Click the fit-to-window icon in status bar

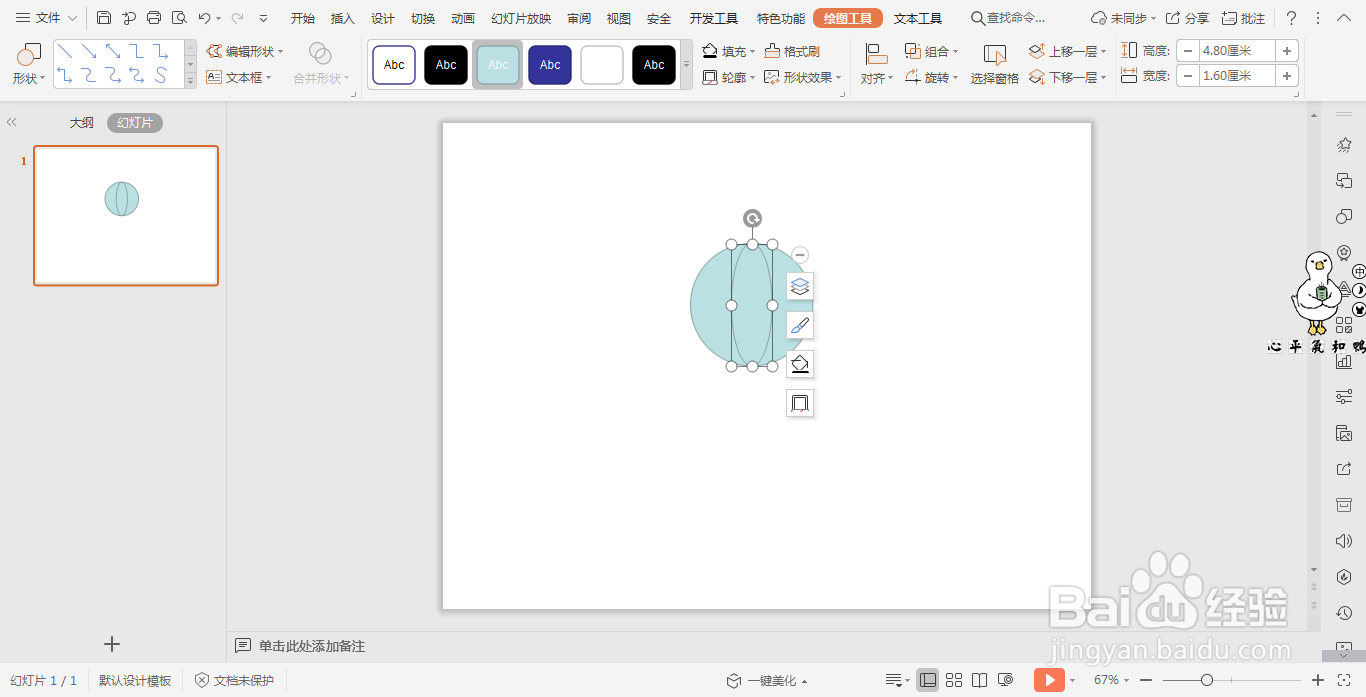(x=1343, y=680)
